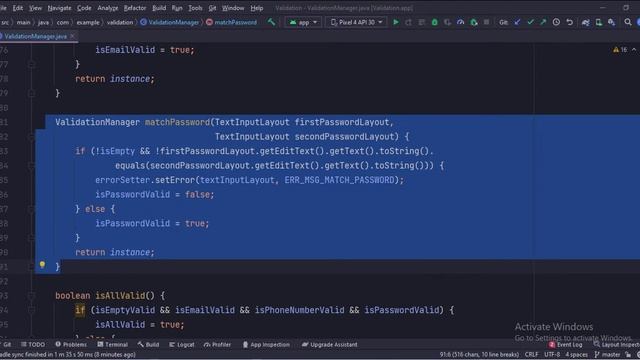Open the Build tool window
This screenshot has width=640, height=360.
tap(149, 344)
